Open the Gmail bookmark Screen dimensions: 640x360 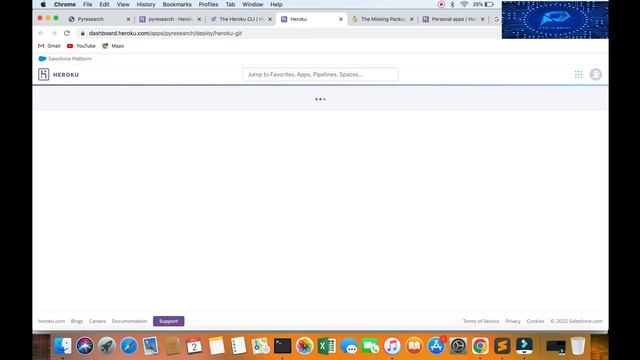[49, 46]
